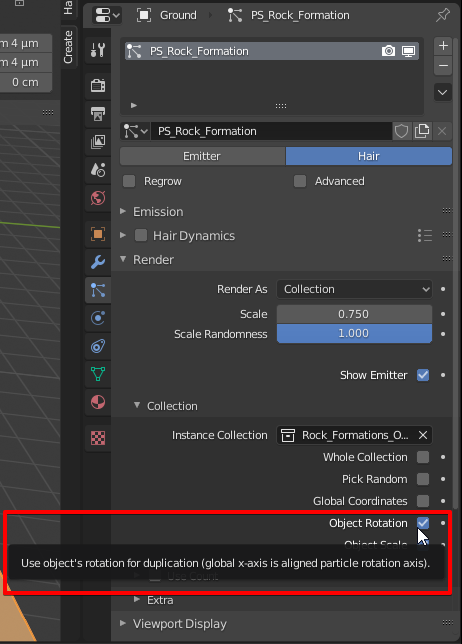Open the Output properties tab
462x644 pixels.
(x=98, y=114)
